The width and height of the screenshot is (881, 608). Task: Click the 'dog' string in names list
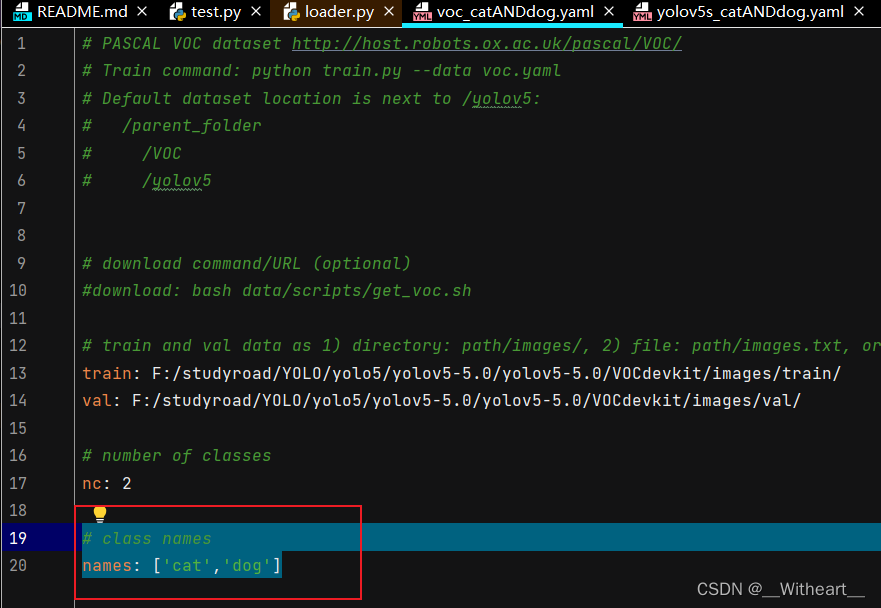click(x=247, y=565)
